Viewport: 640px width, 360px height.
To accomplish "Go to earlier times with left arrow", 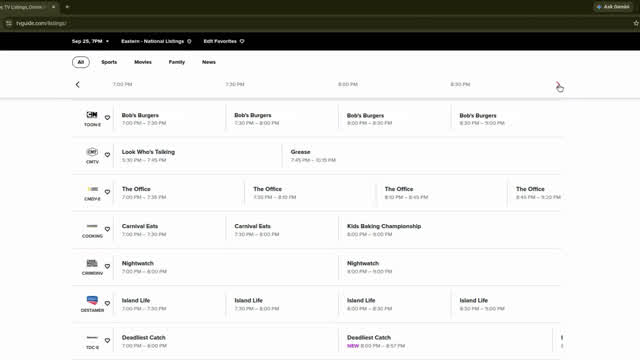I will pyautogui.click(x=78, y=84).
